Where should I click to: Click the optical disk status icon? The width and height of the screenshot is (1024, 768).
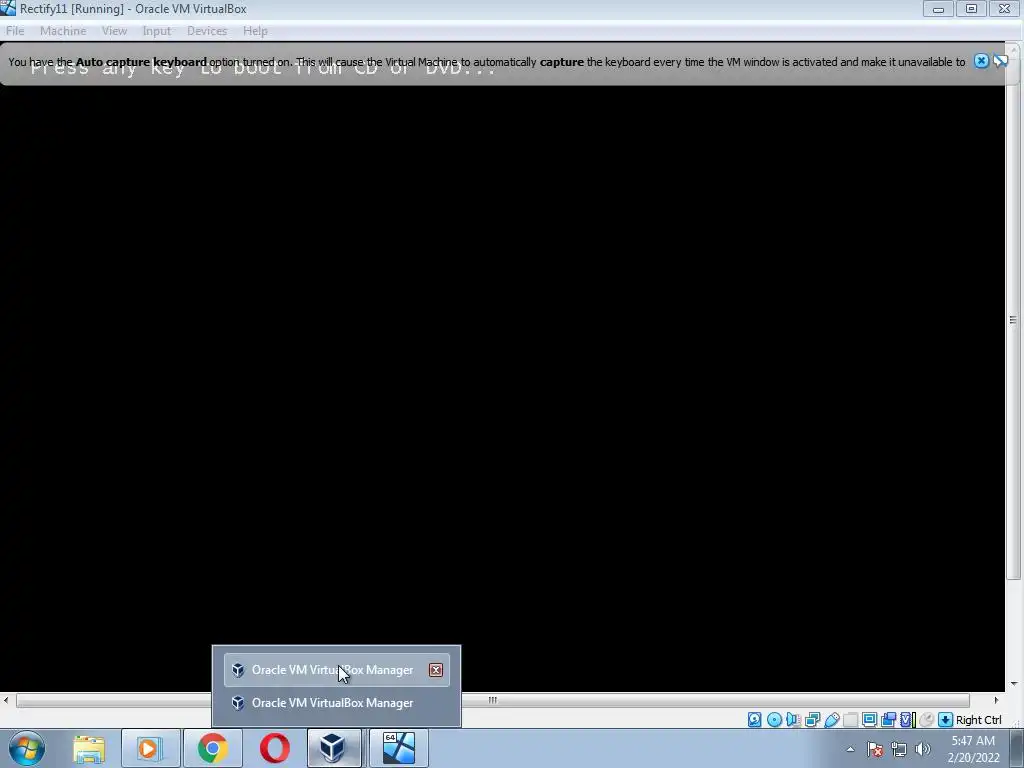775,720
